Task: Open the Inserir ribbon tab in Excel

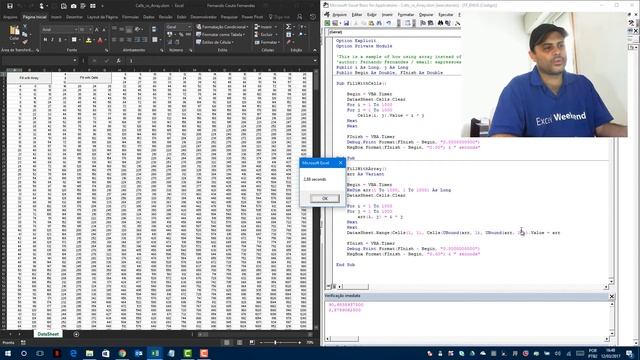Action: (x=56, y=17)
